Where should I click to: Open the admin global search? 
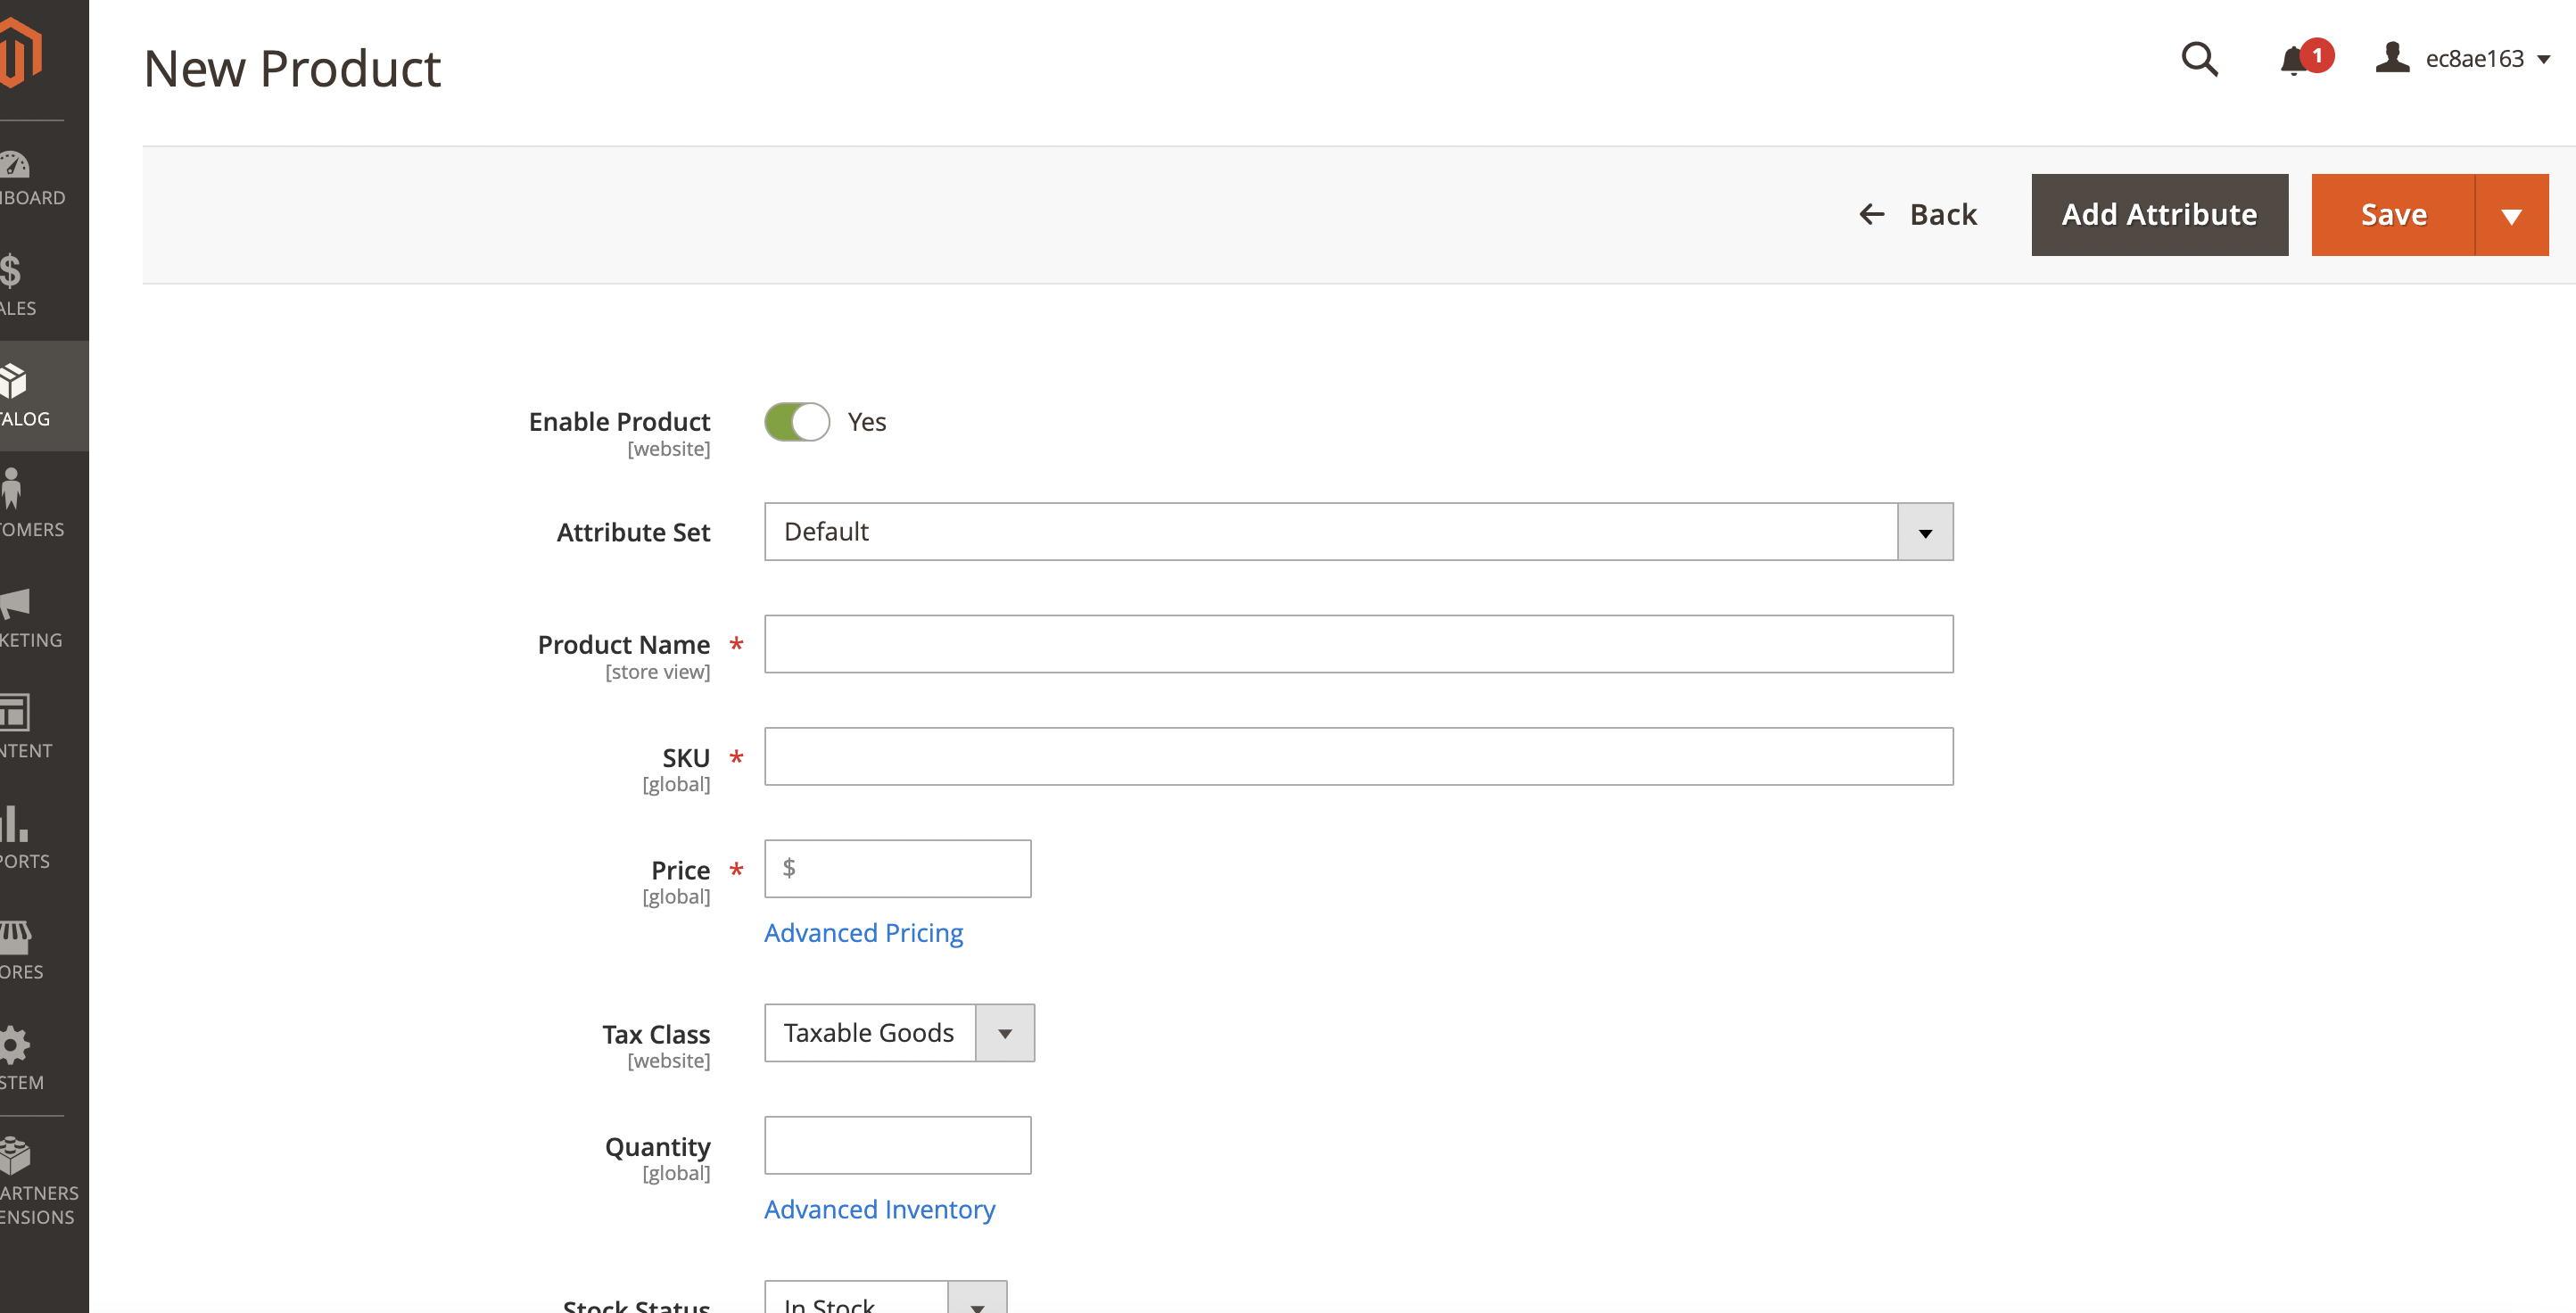[2199, 59]
